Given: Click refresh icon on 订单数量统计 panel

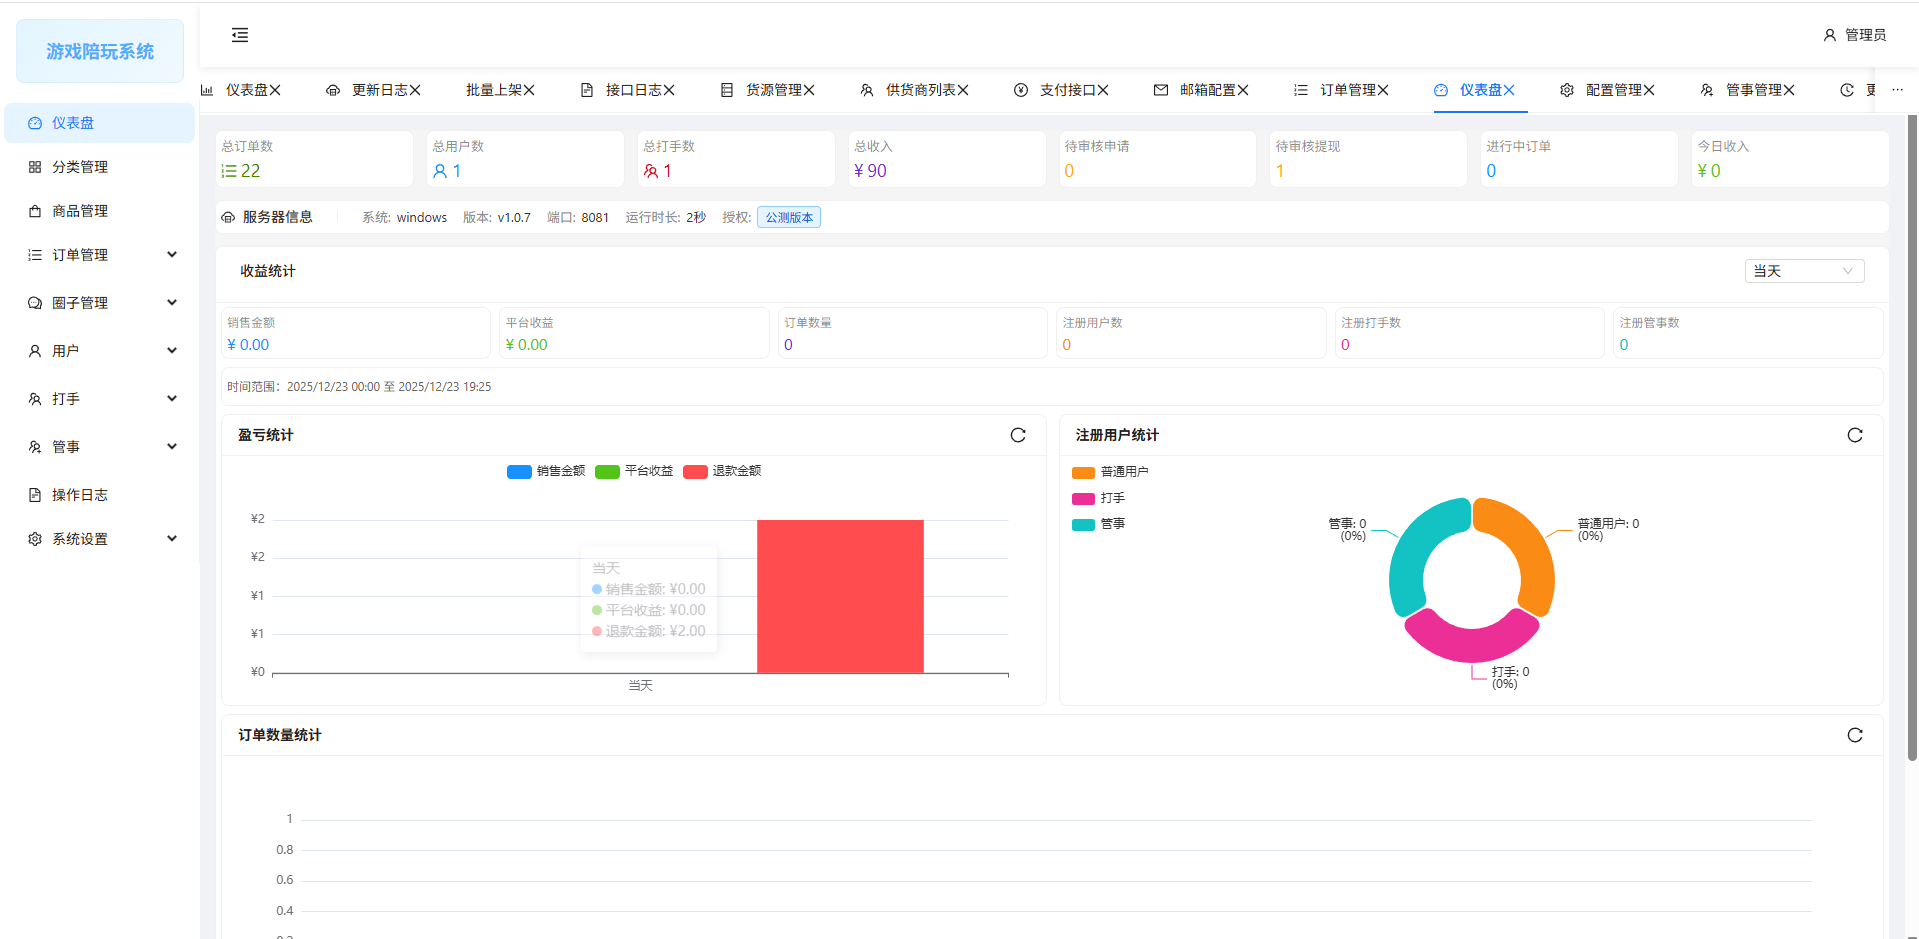Looking at the screenshot, I should click(x=1855, y=735).
